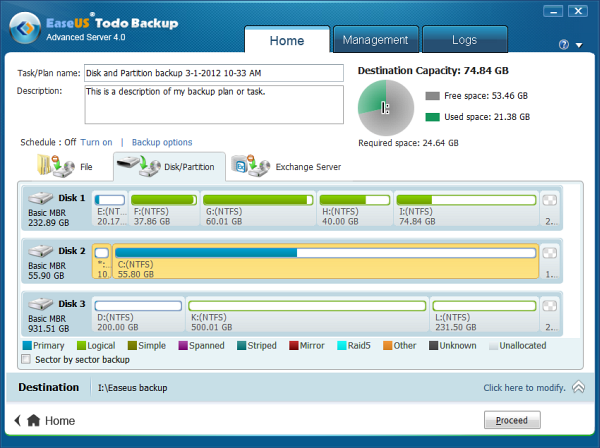Viewport: 600px width, 448px height.
Task: Select partition D:(NTFS) 200.00 GB
Action: 138,314
